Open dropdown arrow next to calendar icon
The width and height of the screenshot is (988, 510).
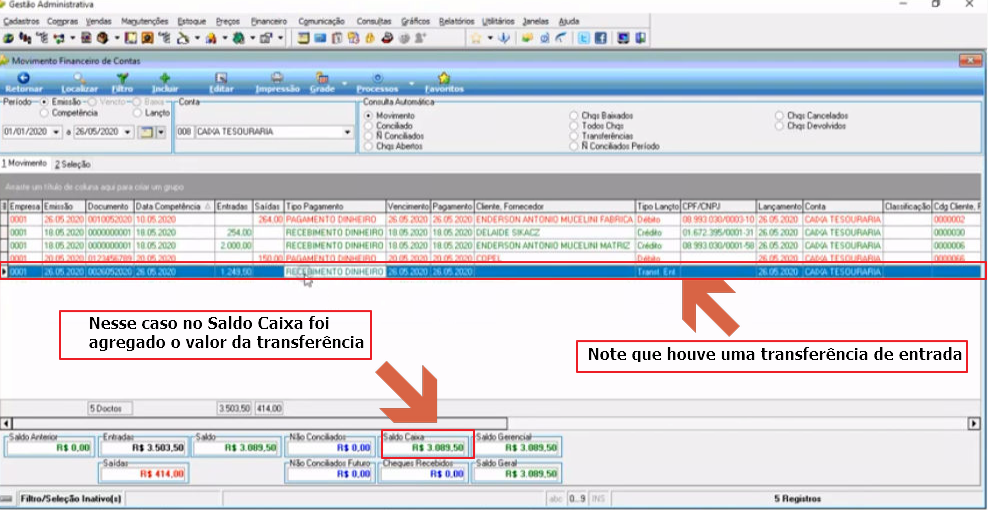[x=160, y=132]
